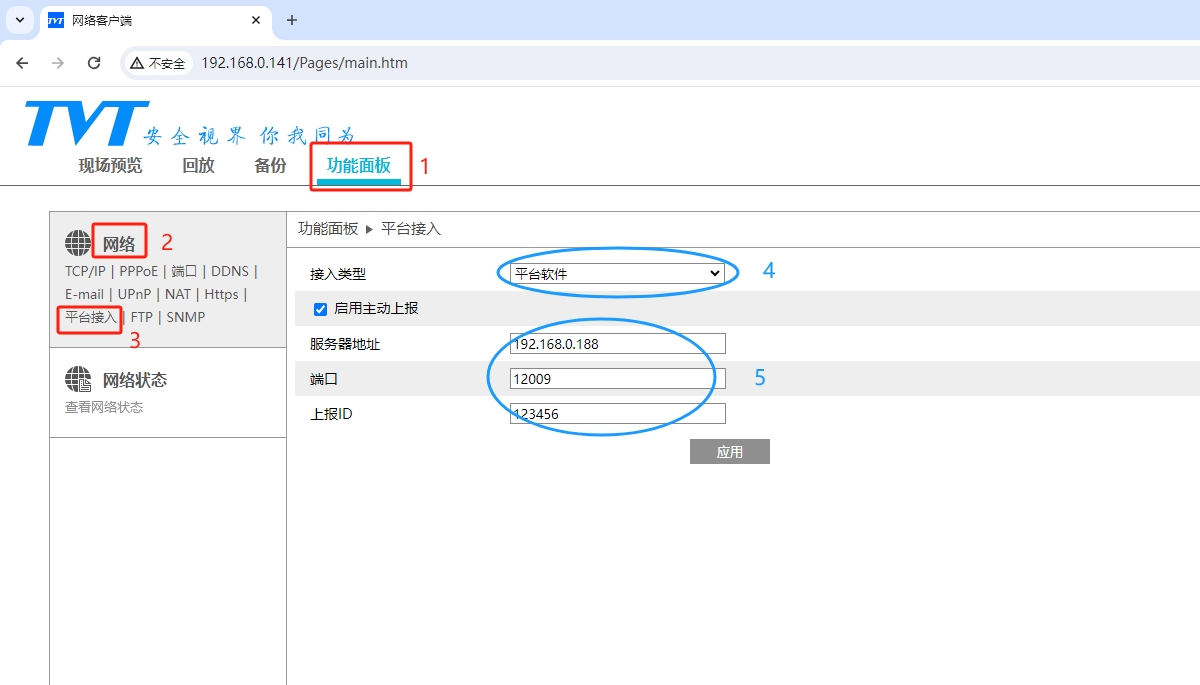Click the 服务器地址 input field
The image size is (1200, 685).
pos(617,344)
